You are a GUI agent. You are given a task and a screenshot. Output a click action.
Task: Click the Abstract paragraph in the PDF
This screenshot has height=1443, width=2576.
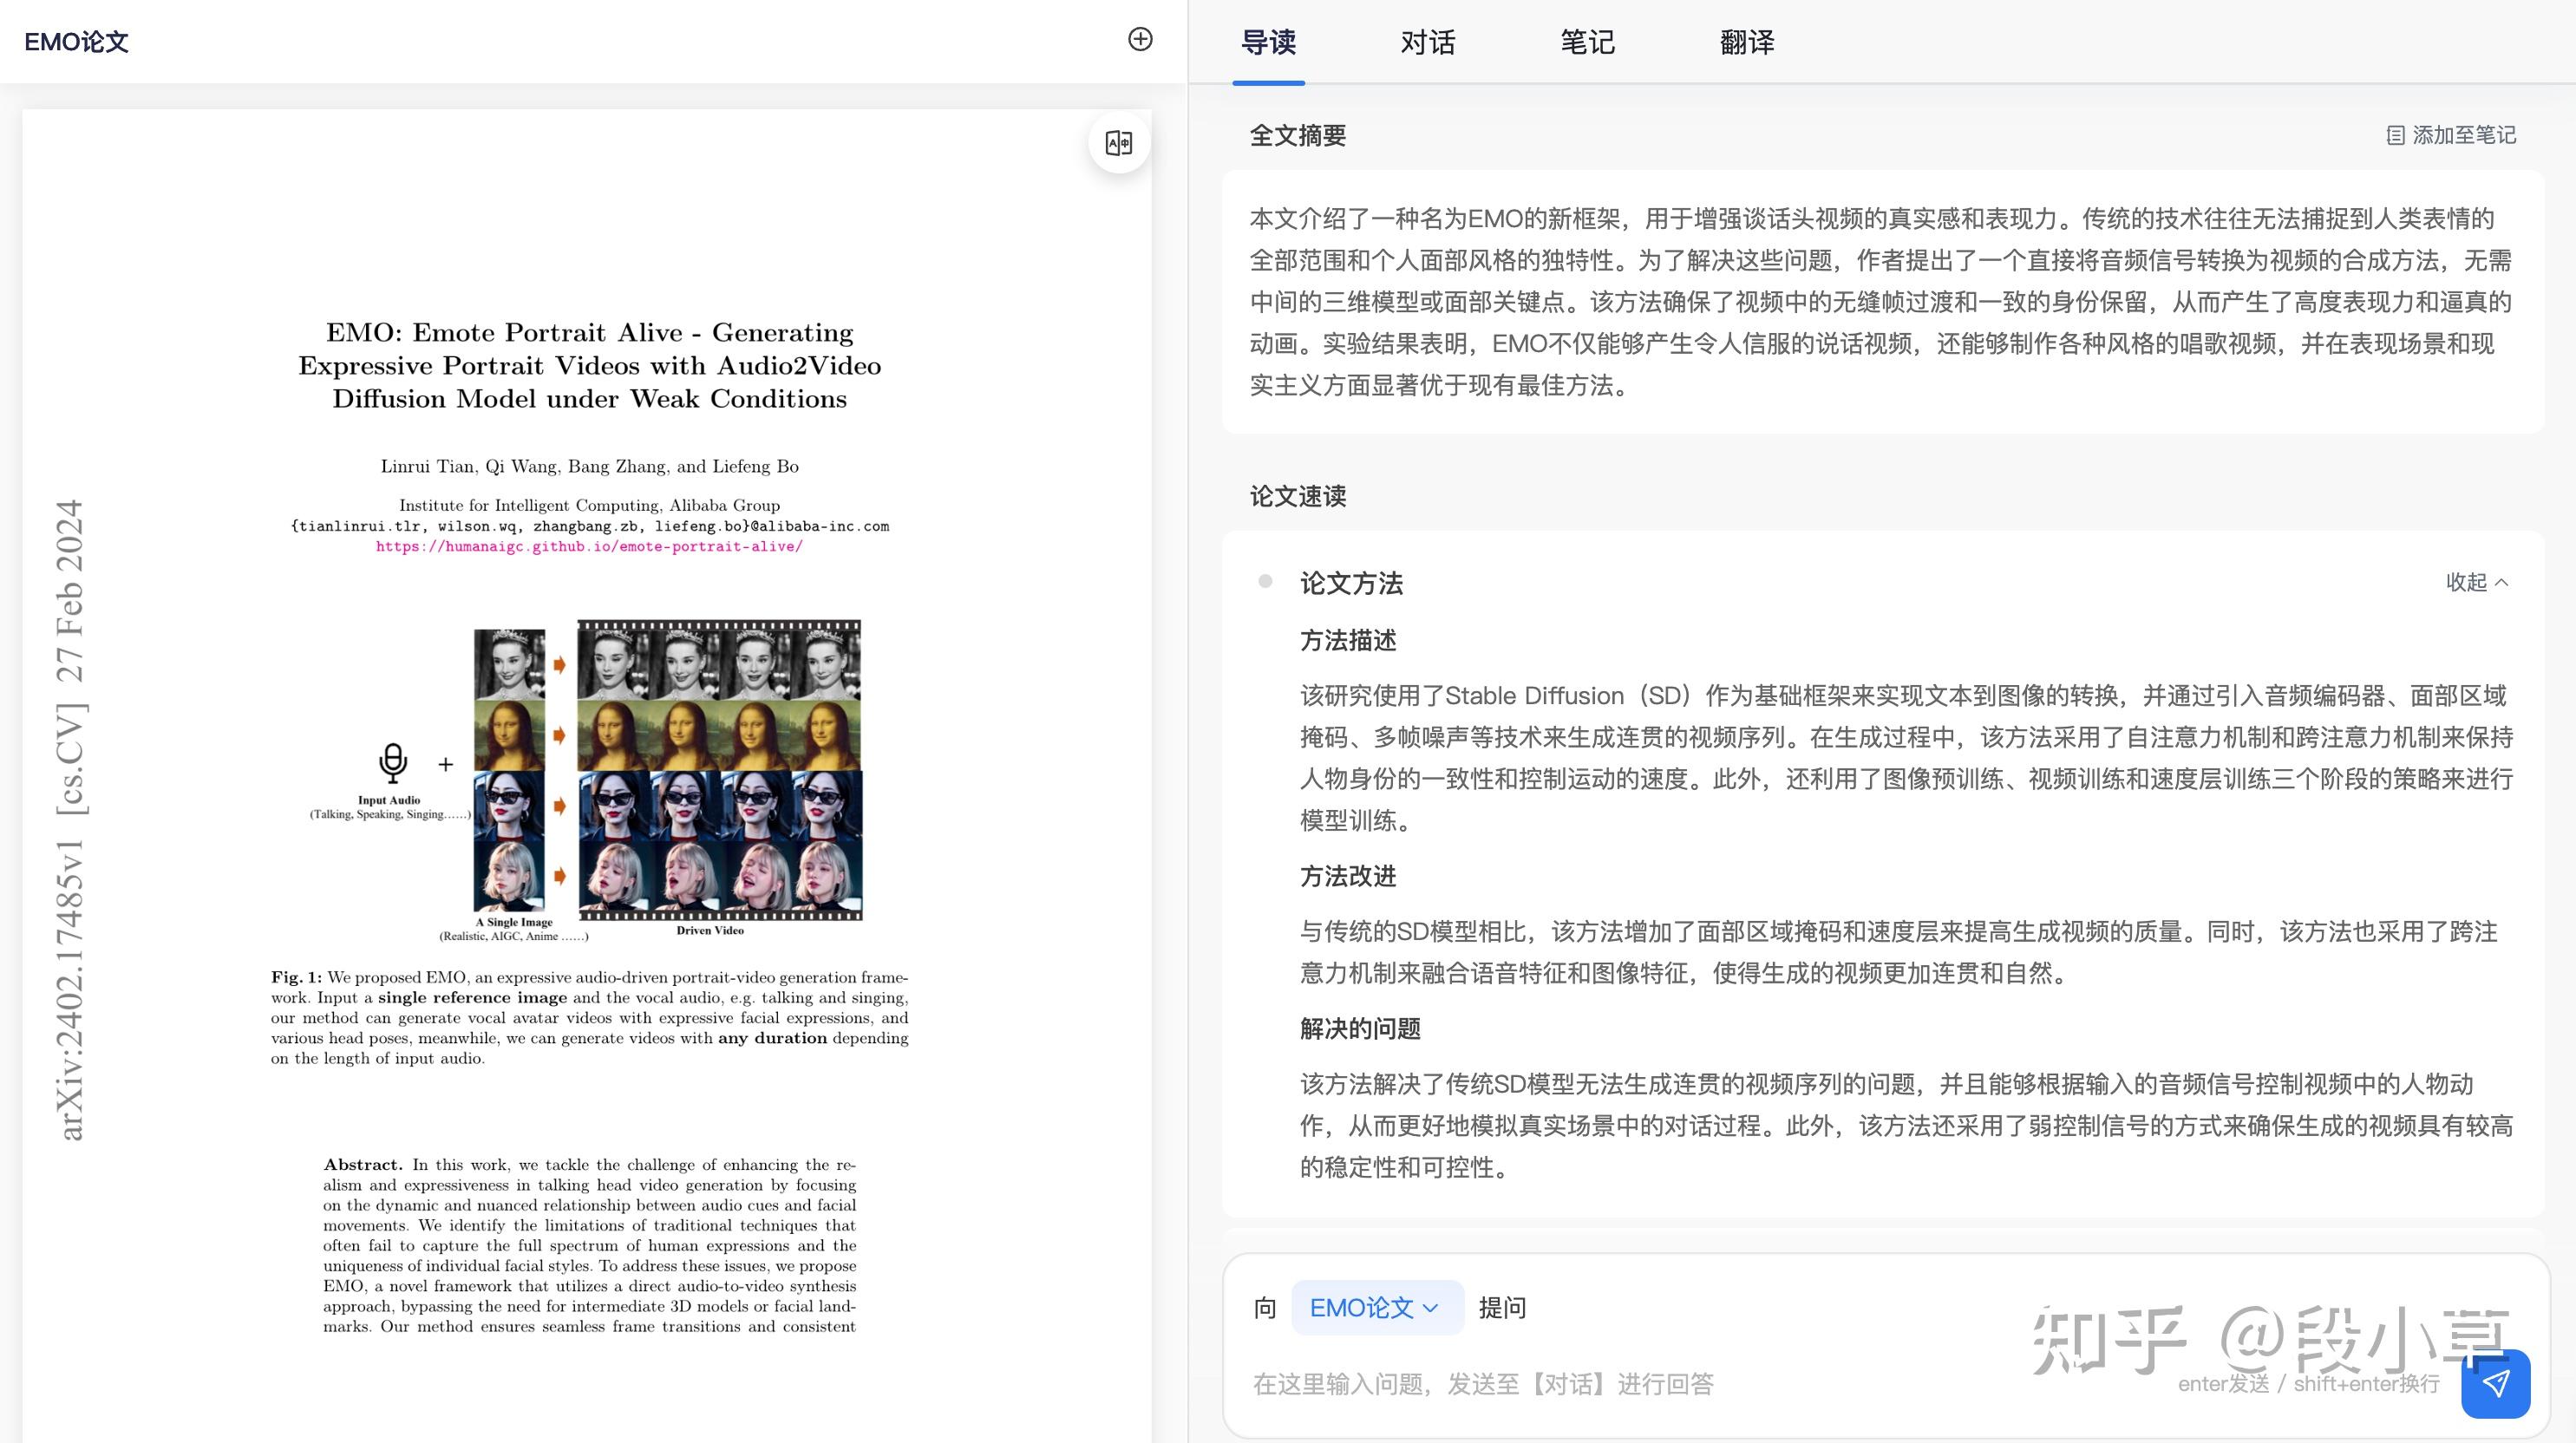pos(589,1245)
